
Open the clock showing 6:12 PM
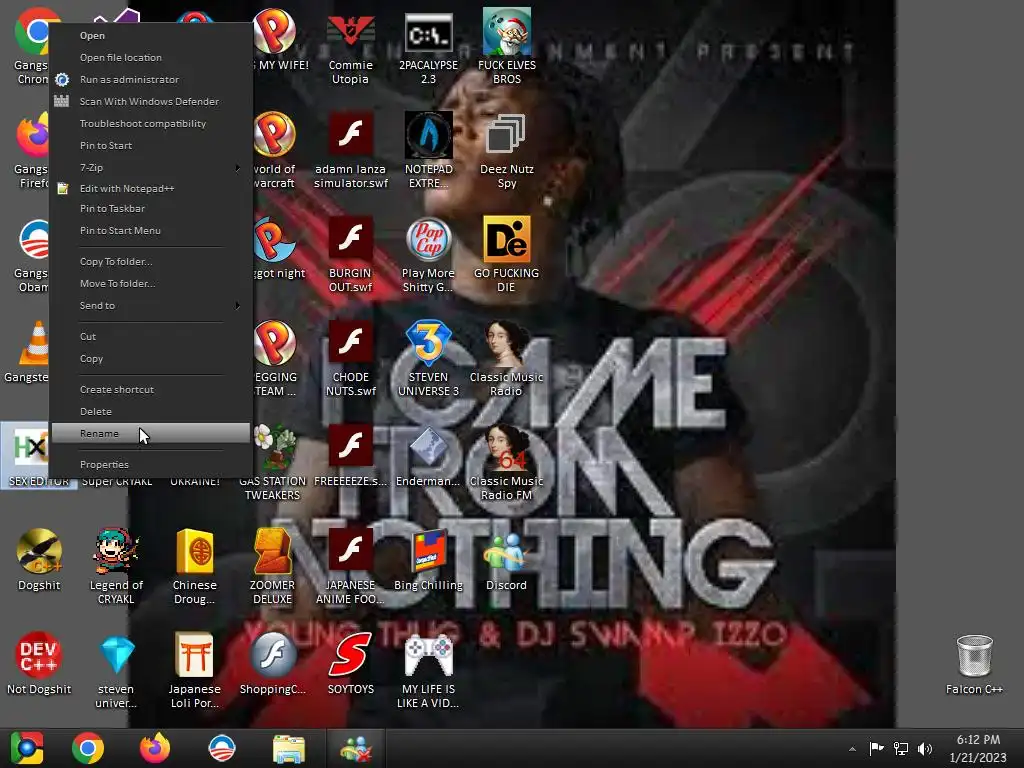click(x=978, y=748)
